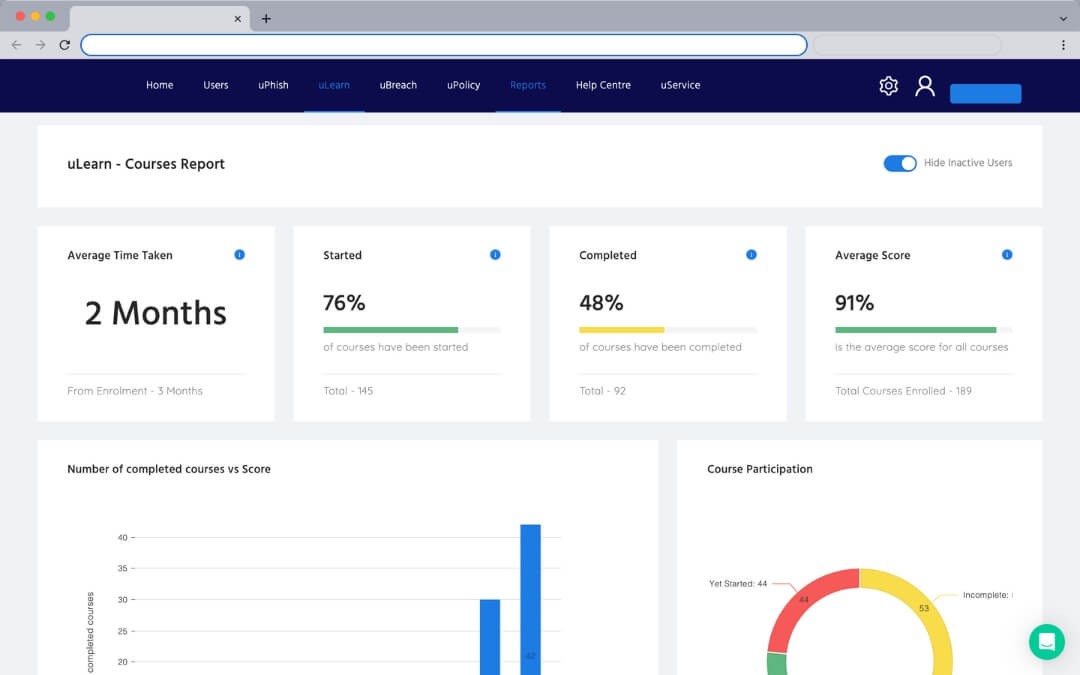
Task: Click the Started card info icon
Action: coord(495,255)
